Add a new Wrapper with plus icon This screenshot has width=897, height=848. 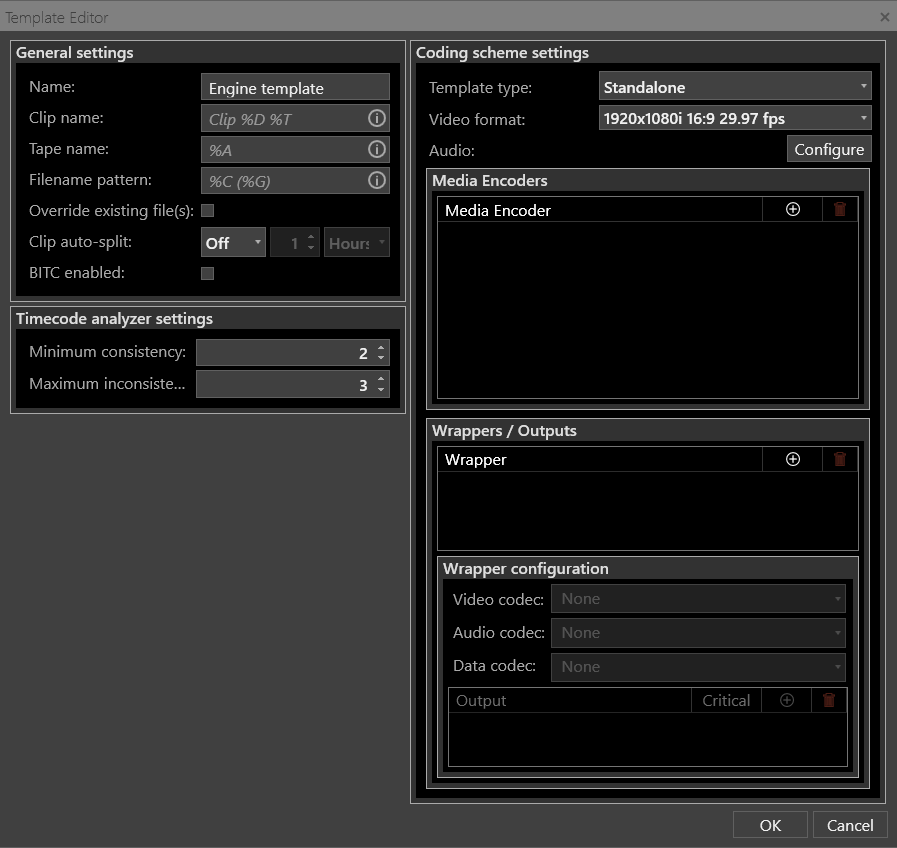(792, 459)
